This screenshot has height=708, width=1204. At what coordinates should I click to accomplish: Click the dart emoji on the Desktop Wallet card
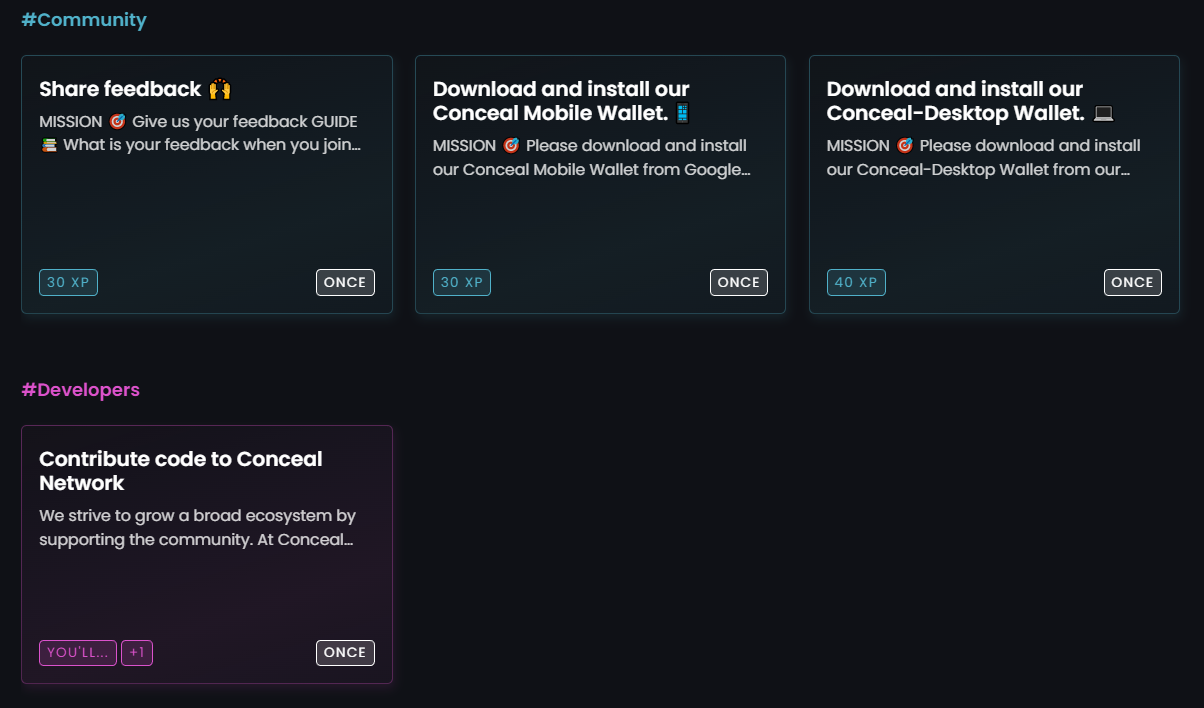coord(905,145)
